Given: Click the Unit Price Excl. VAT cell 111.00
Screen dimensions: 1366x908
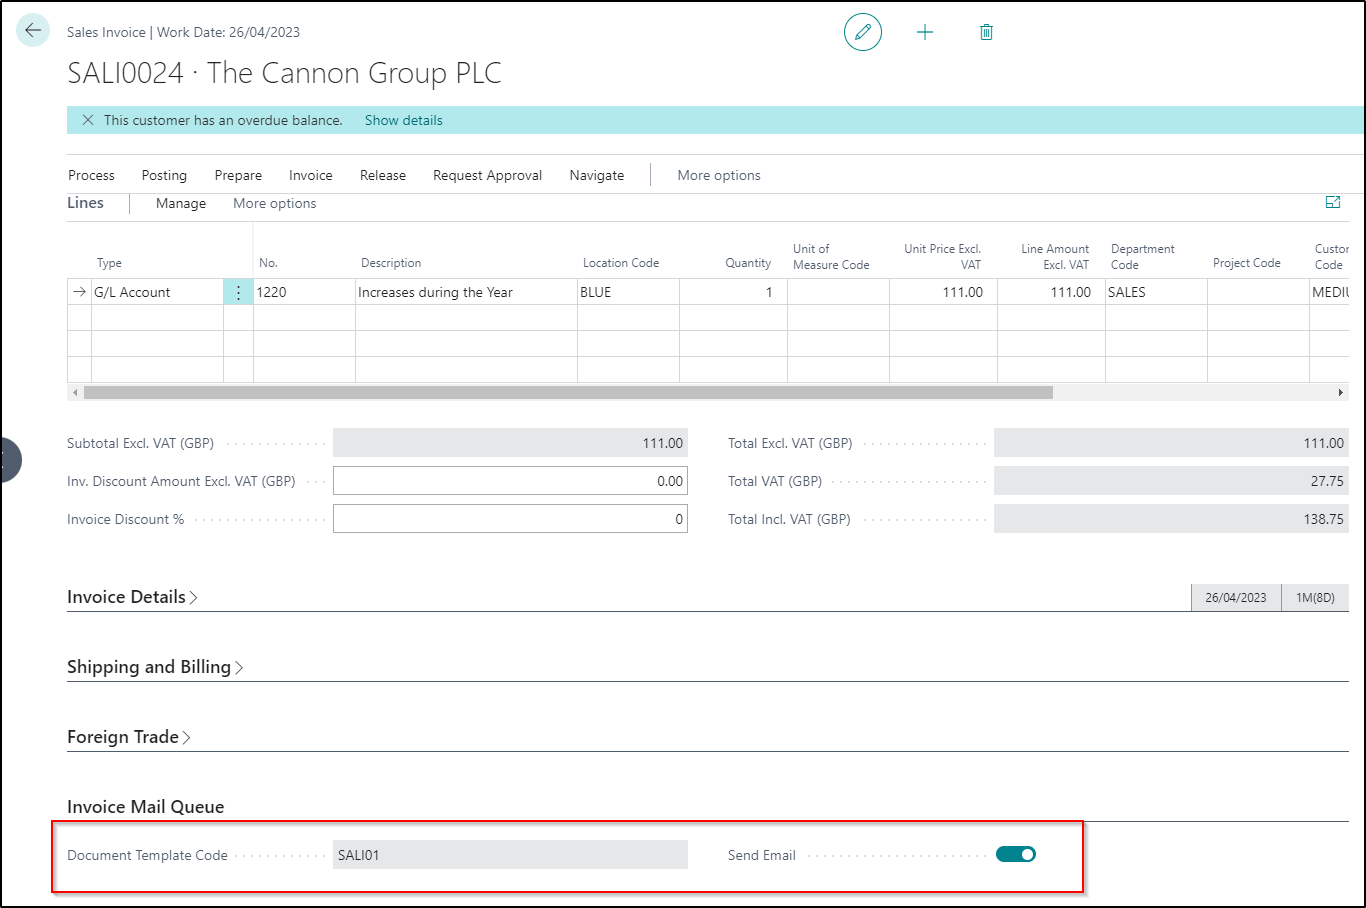Looking at the screenshot, I should (943, 292).
